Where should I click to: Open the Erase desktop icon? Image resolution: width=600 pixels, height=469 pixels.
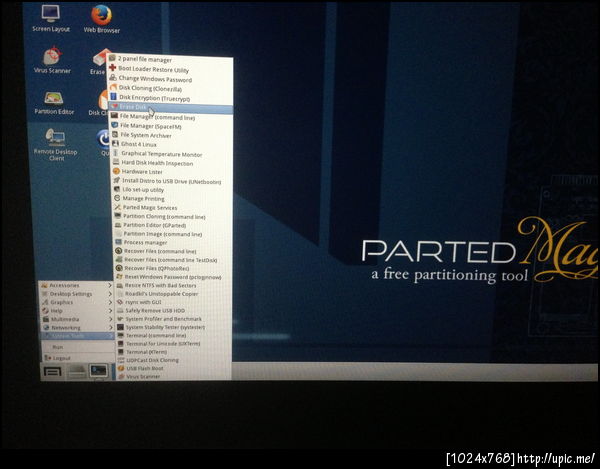pos(99,62)
